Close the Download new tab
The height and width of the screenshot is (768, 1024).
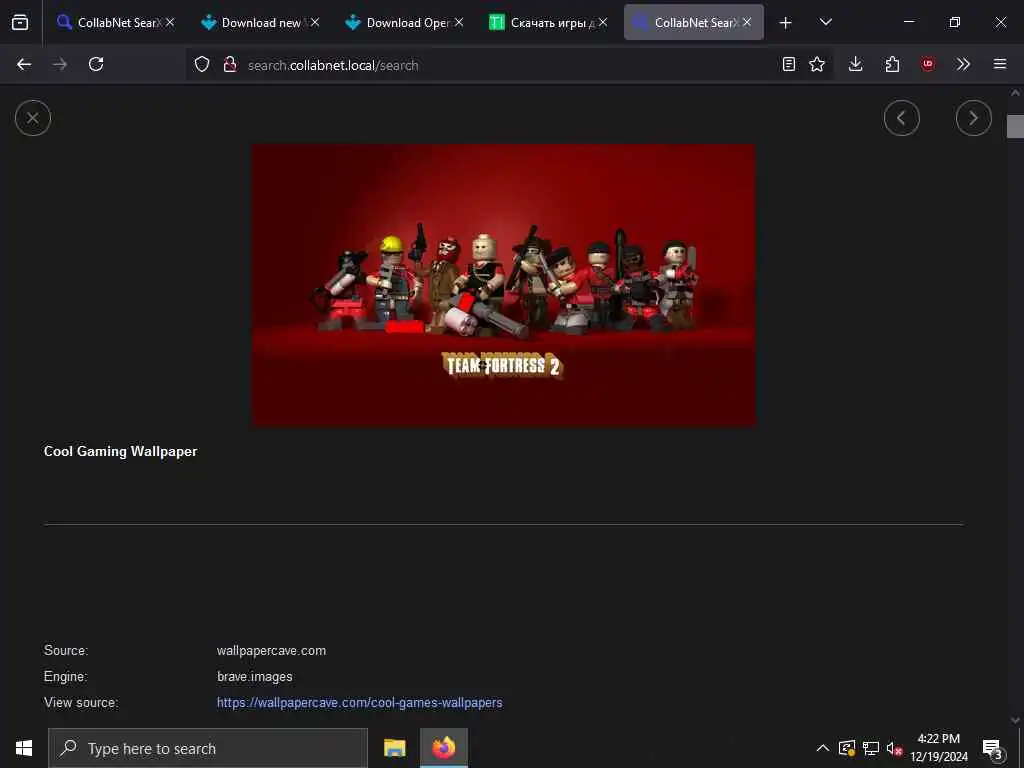(315, 22)
